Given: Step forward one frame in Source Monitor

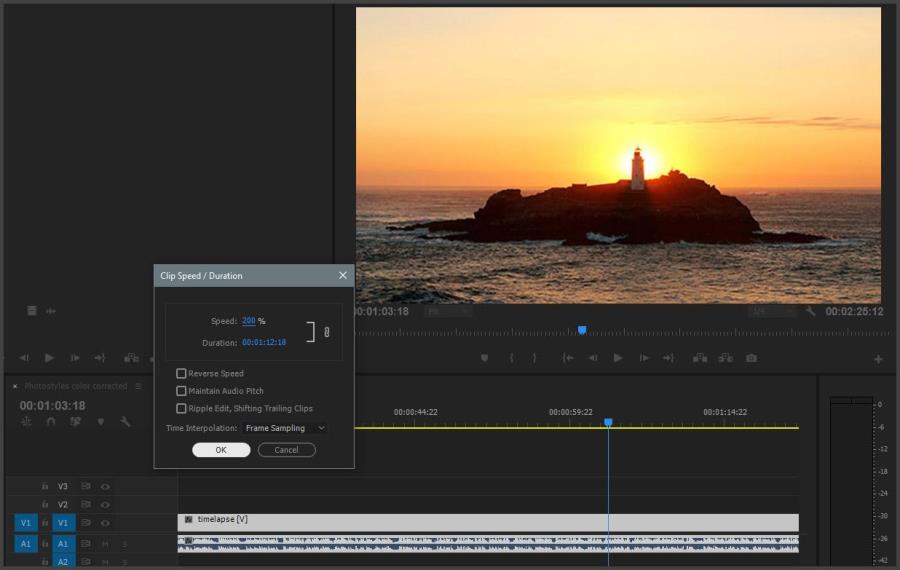Looking at the screenshot, I should [x=75, y=358].
